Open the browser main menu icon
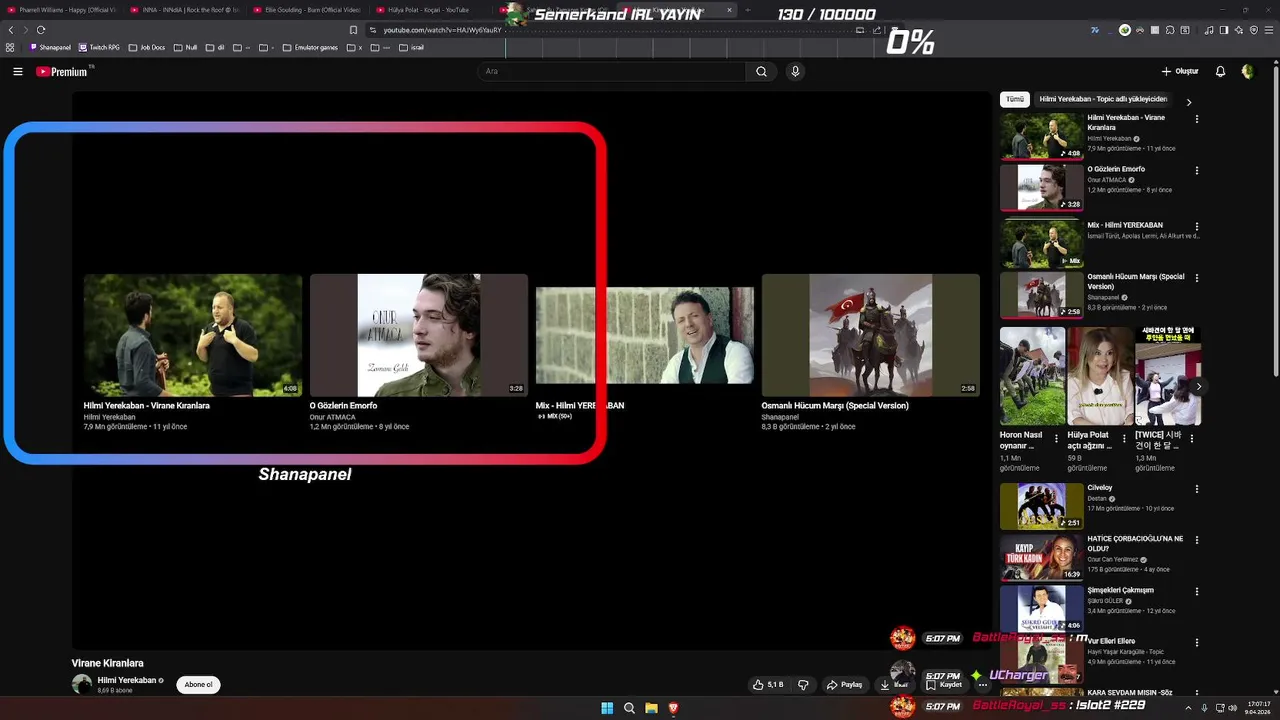Image resolution: width=1280 pixels, height=720 pixels. click(1269, 30)
